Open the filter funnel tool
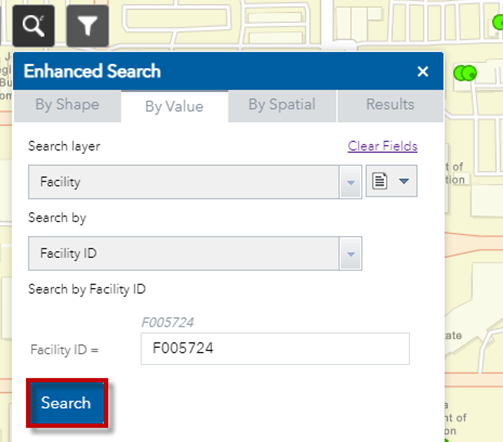Image resolution: width=503 pixels, height=442 pixels. tap(87, 26)
